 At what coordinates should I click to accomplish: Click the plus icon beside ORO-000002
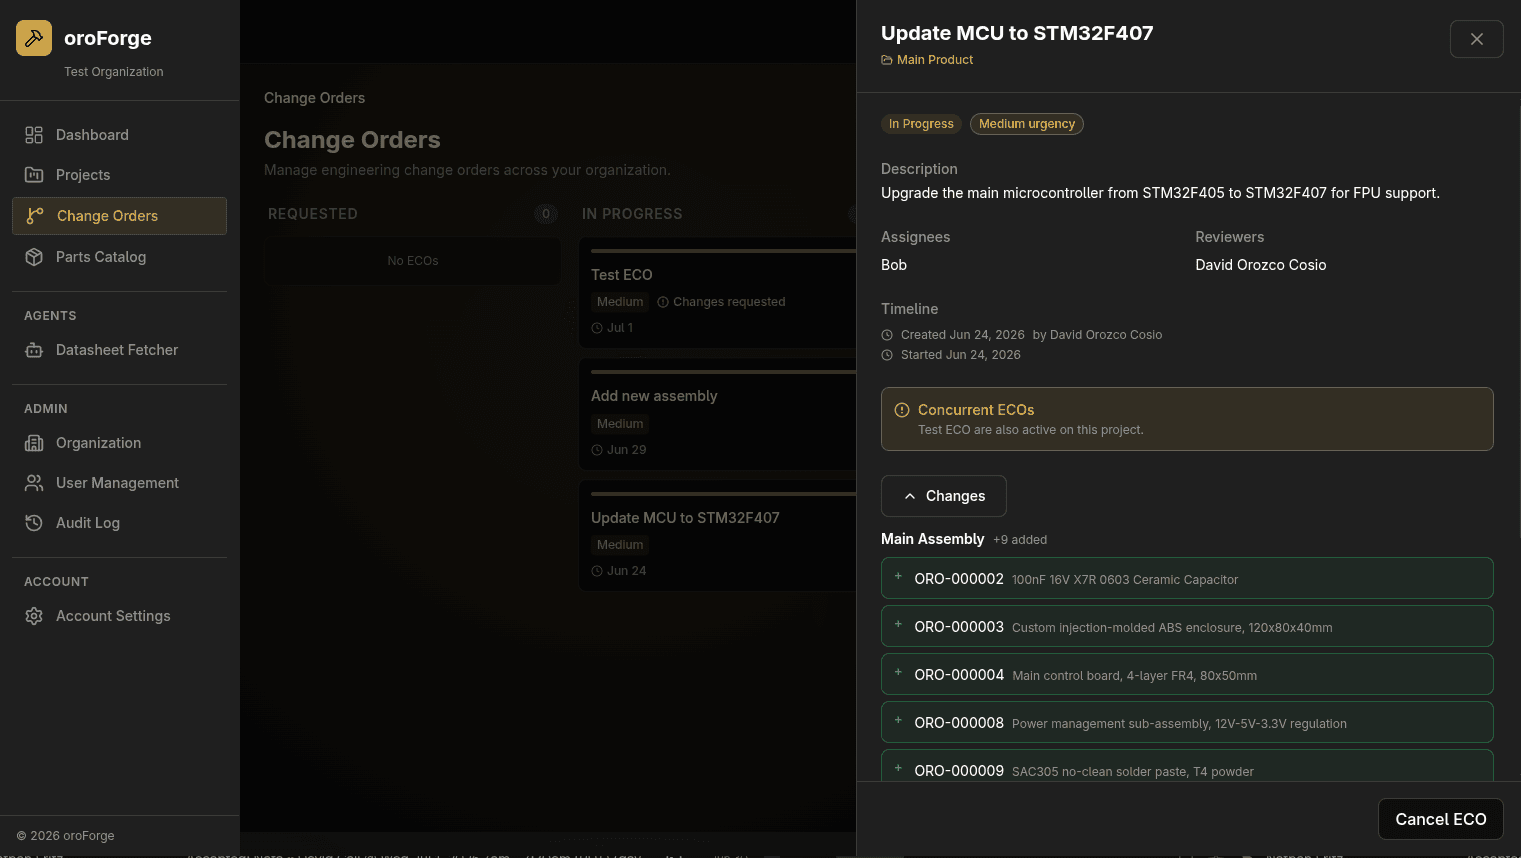[x=898, y=576]
